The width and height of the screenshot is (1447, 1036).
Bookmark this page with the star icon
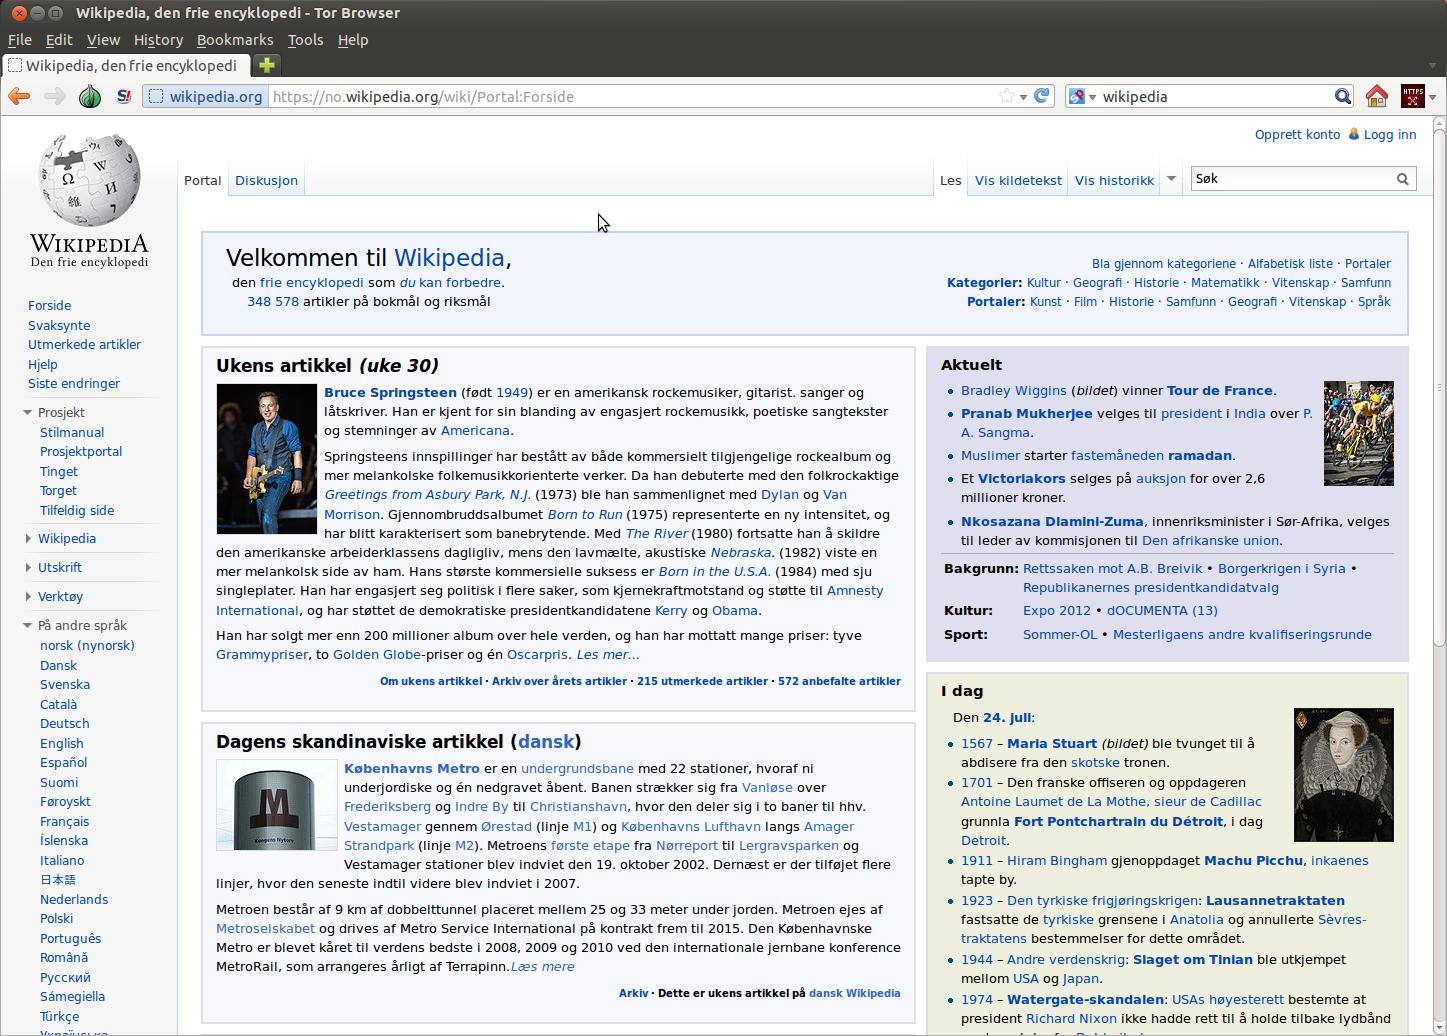point(1006,96)
